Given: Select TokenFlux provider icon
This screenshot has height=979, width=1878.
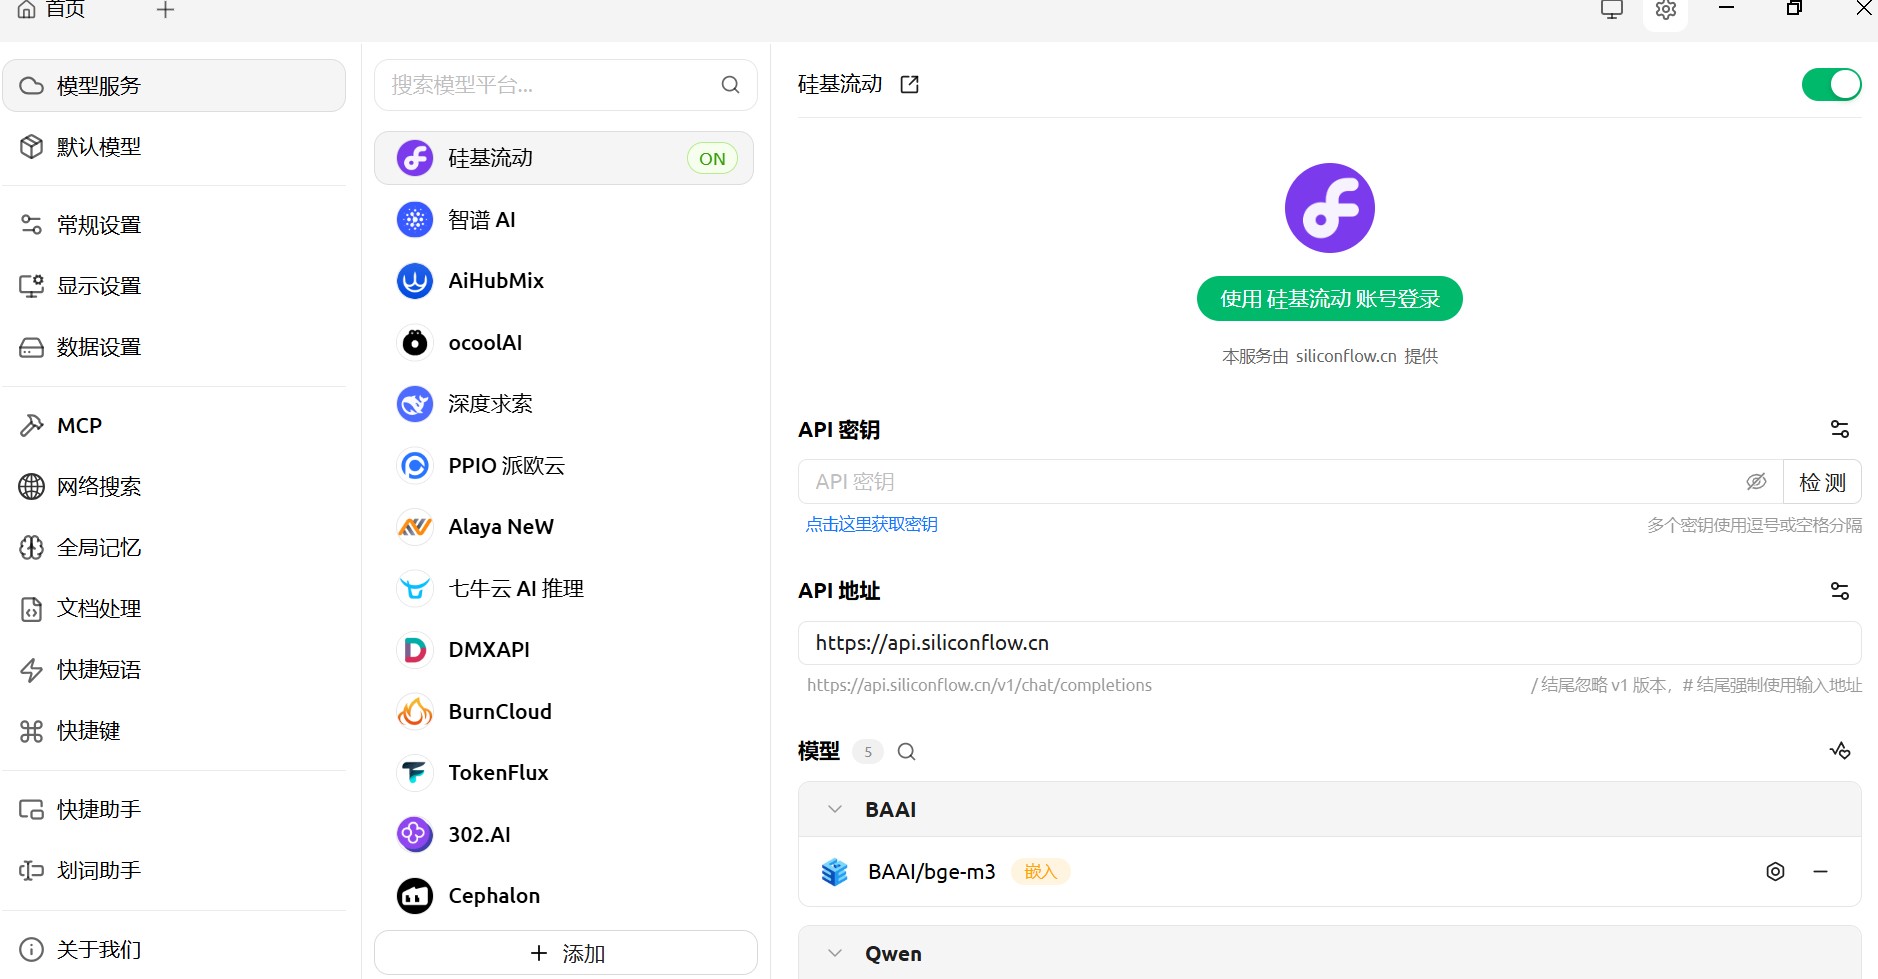Looking at the screenshot, I should point(415,773).
